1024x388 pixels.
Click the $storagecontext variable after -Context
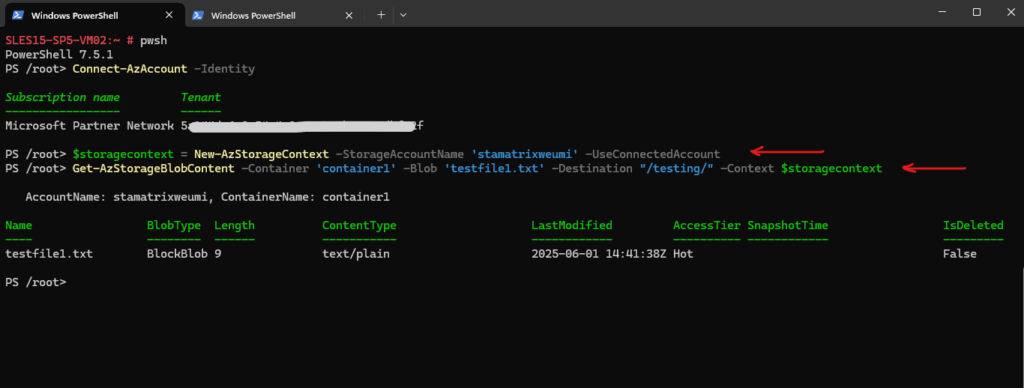pos(831,169)
